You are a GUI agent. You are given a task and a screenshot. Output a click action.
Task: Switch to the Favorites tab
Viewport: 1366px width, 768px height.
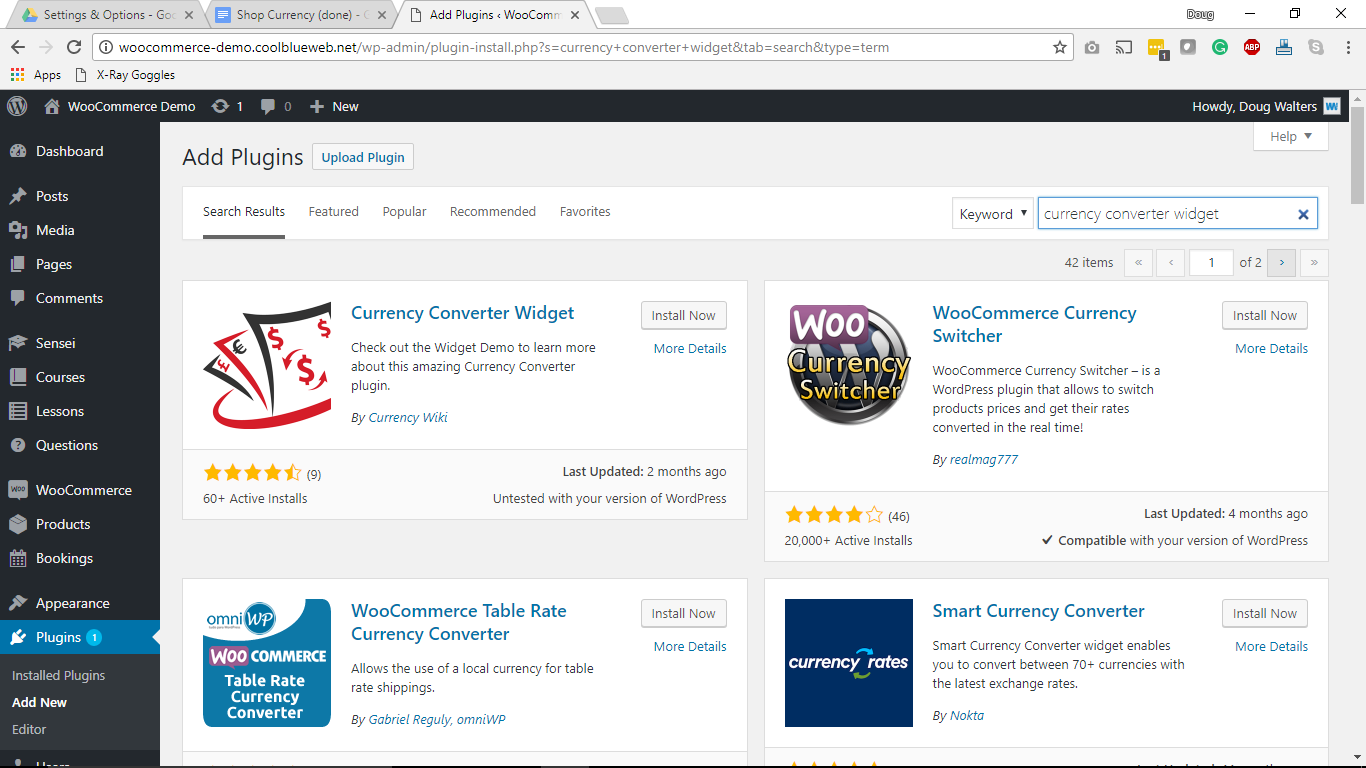pos(585,212)
